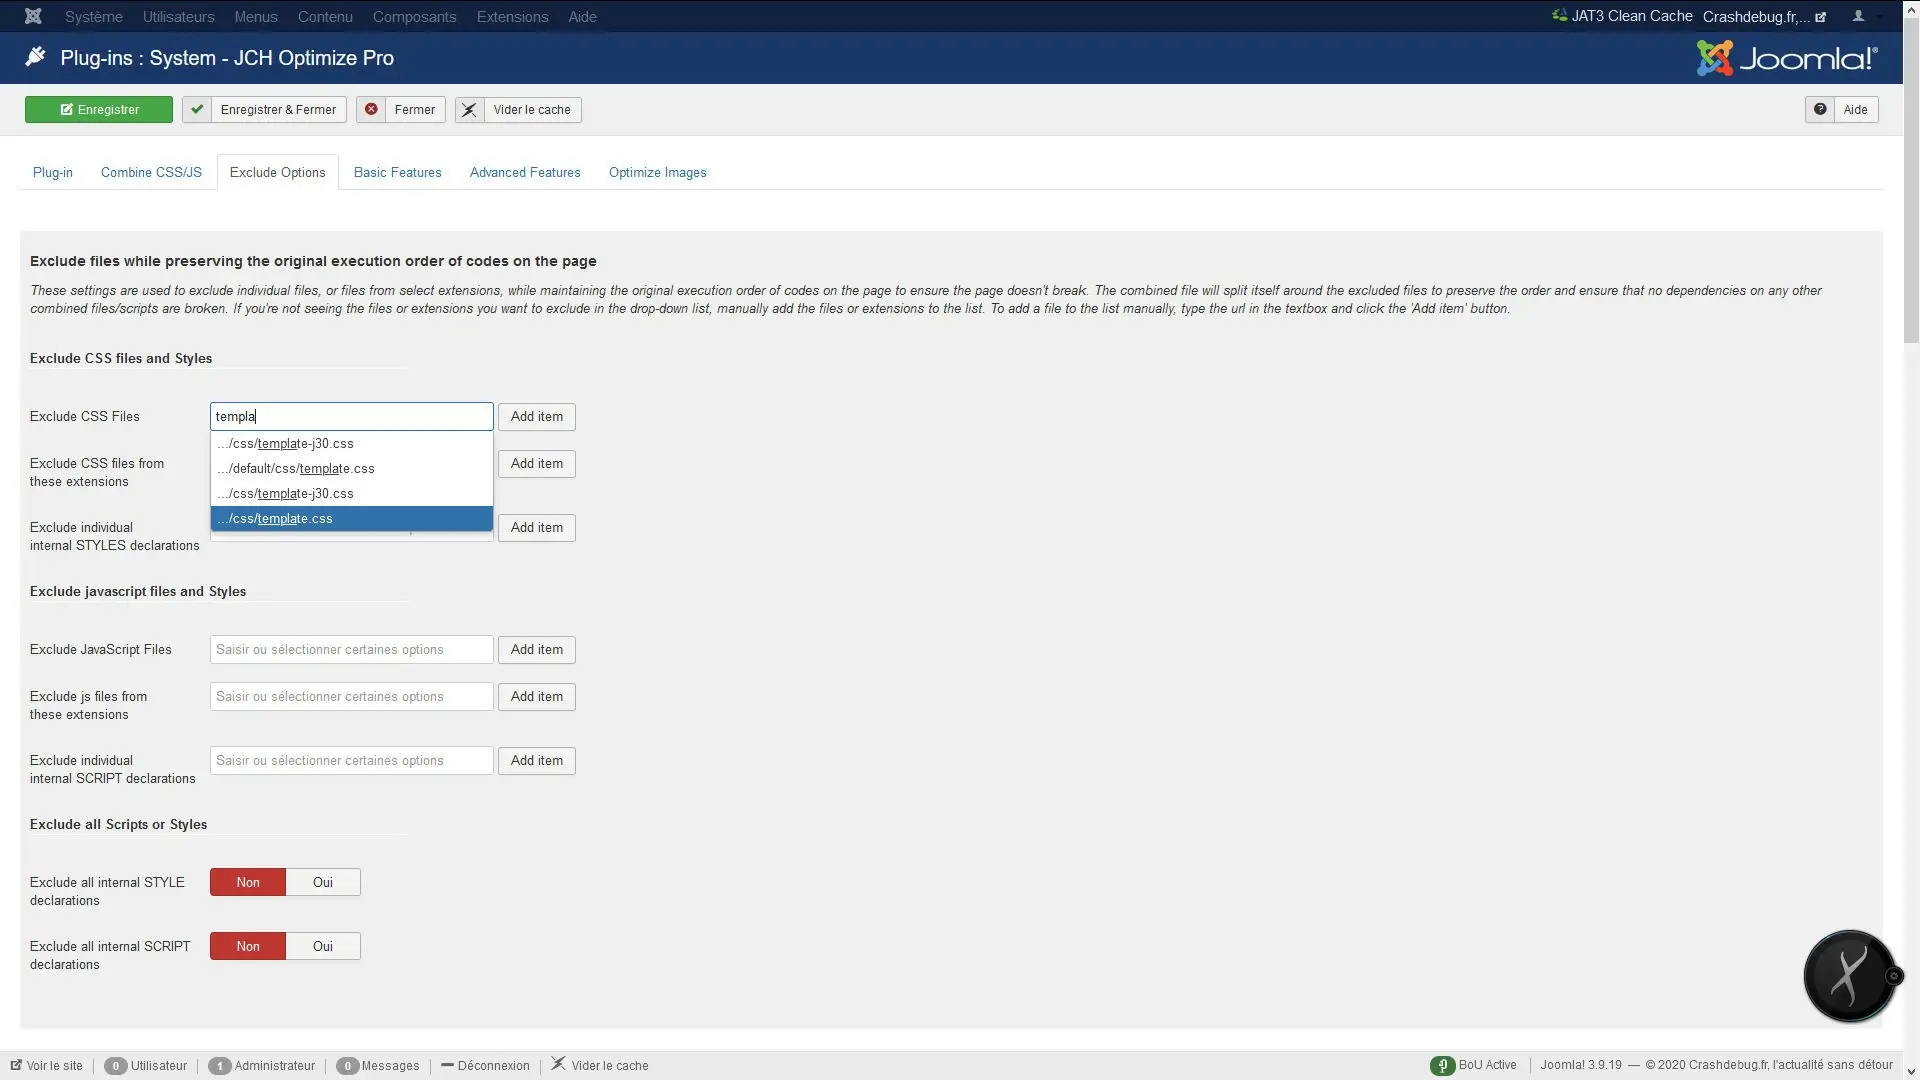Image resolution: width=1920 pixels, height=1080 pixels.
Task: Open the Menus menu
Action: (256, 17)
